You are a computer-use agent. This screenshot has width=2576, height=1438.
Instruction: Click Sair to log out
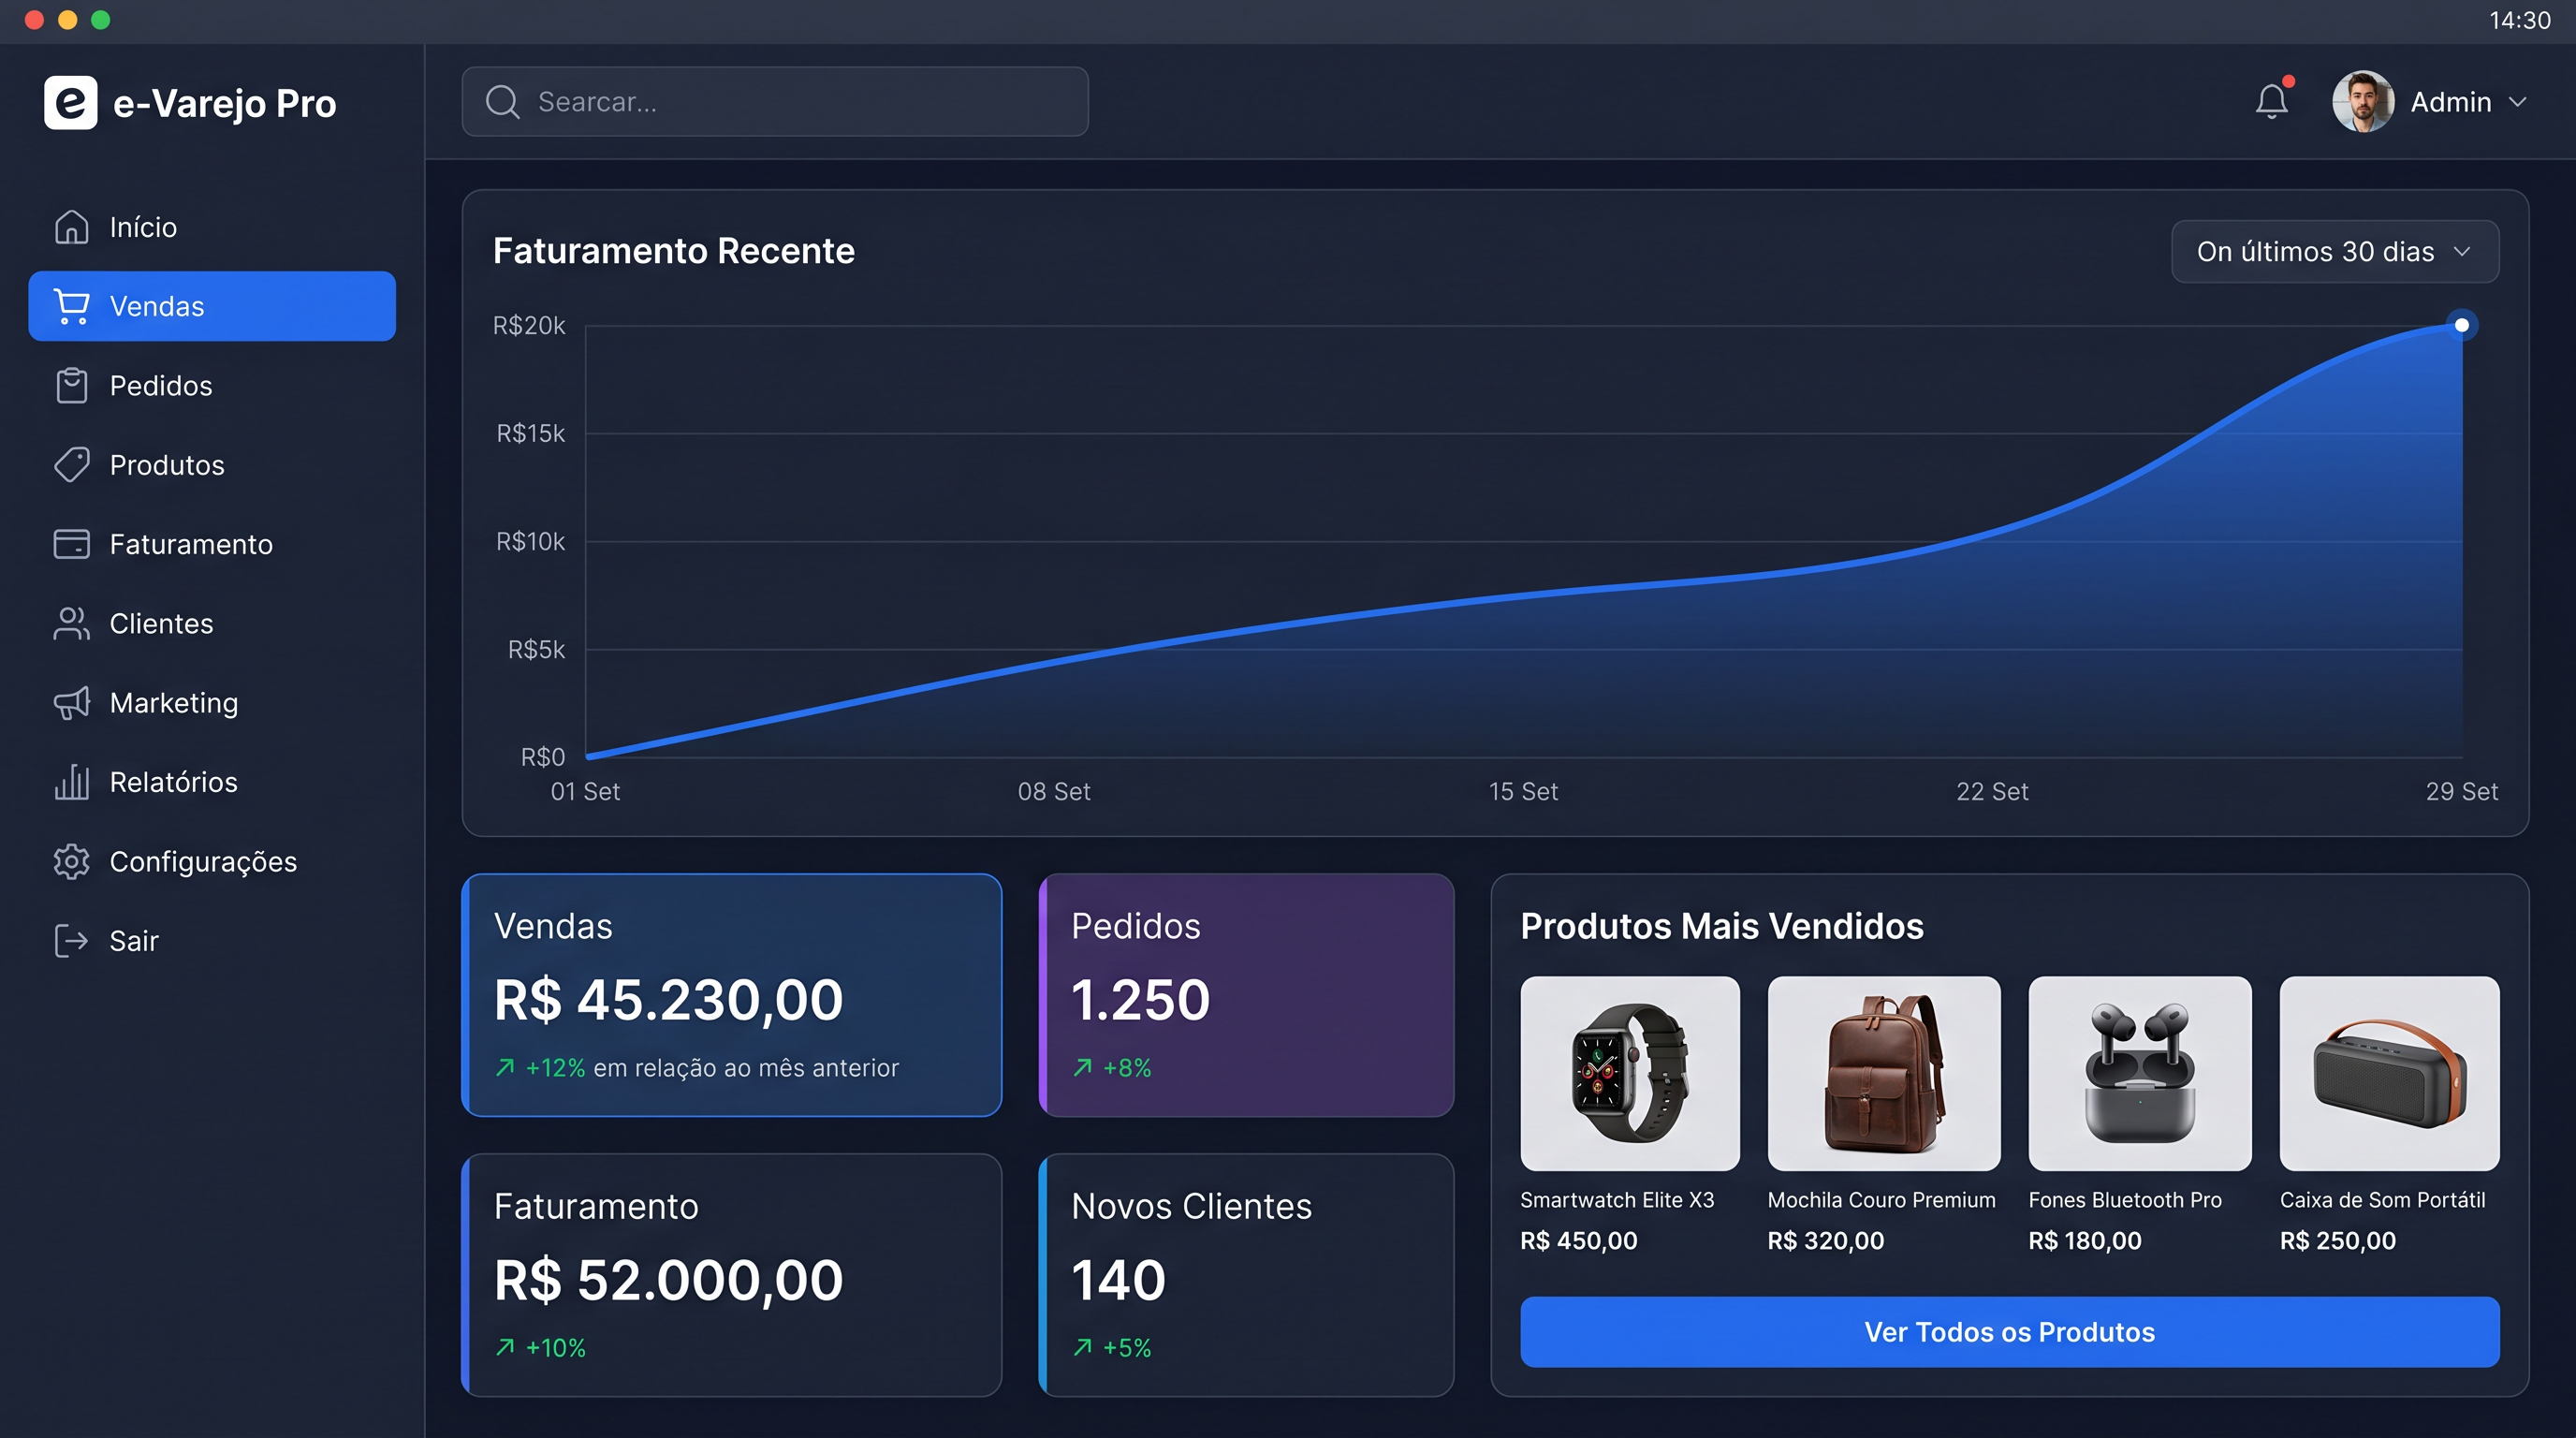(x=212, y=940)
